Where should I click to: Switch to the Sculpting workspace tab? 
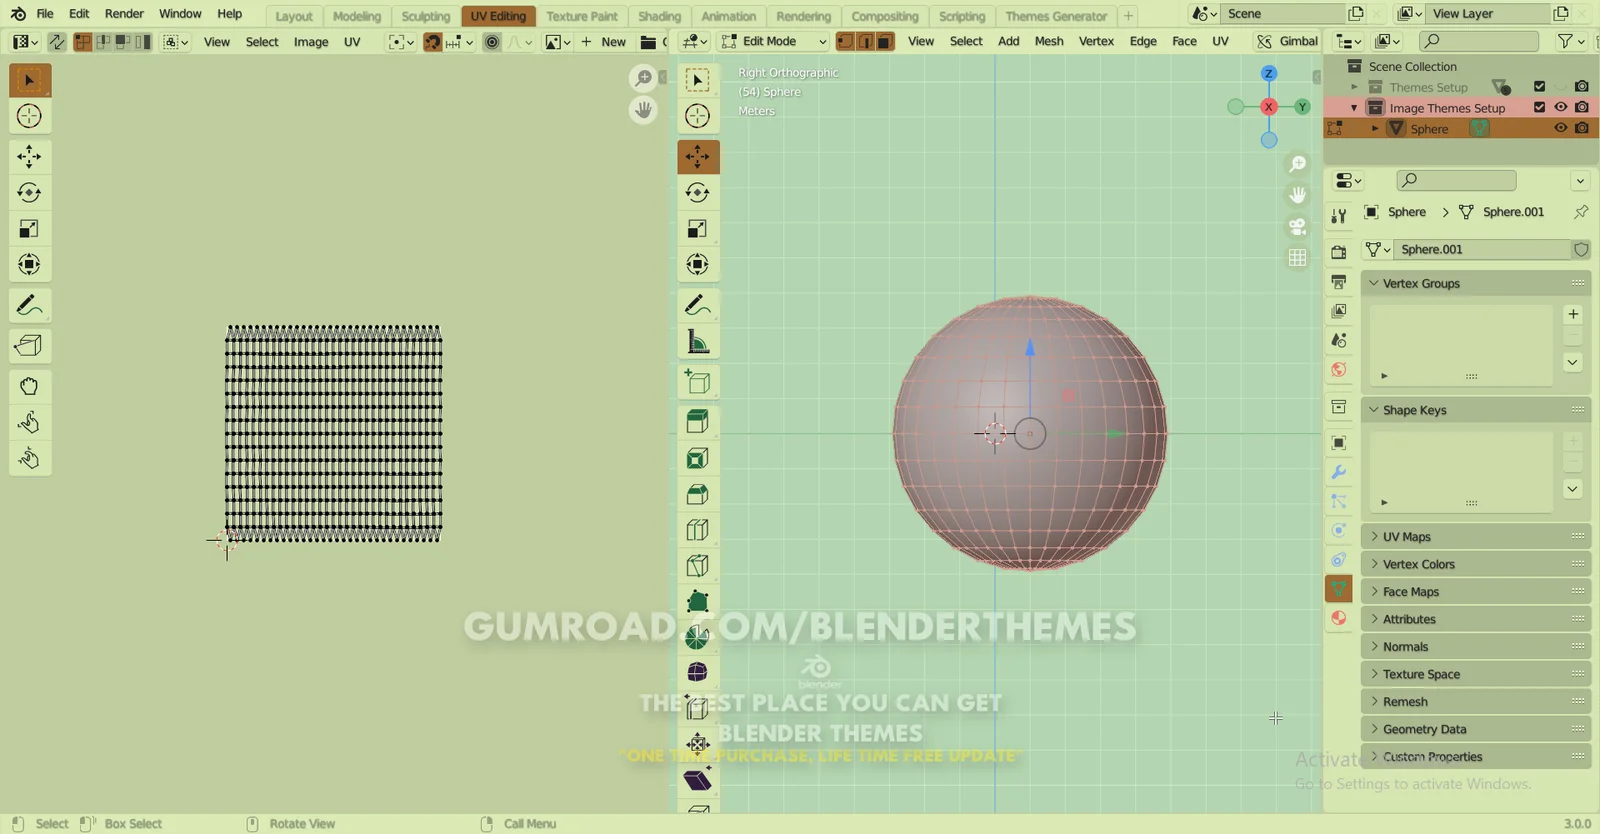[426, 16]
